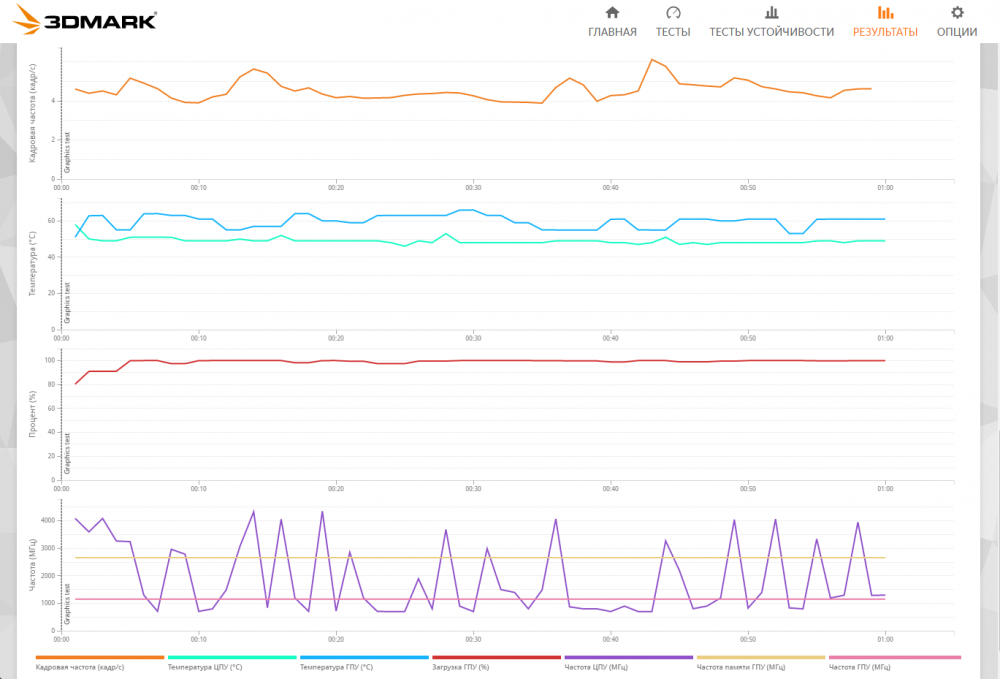The height and width of the screenshot is (679, 1000).
Task: Toggle the yellow Частота памяти ГПУ legend bar
Action: 760,657
